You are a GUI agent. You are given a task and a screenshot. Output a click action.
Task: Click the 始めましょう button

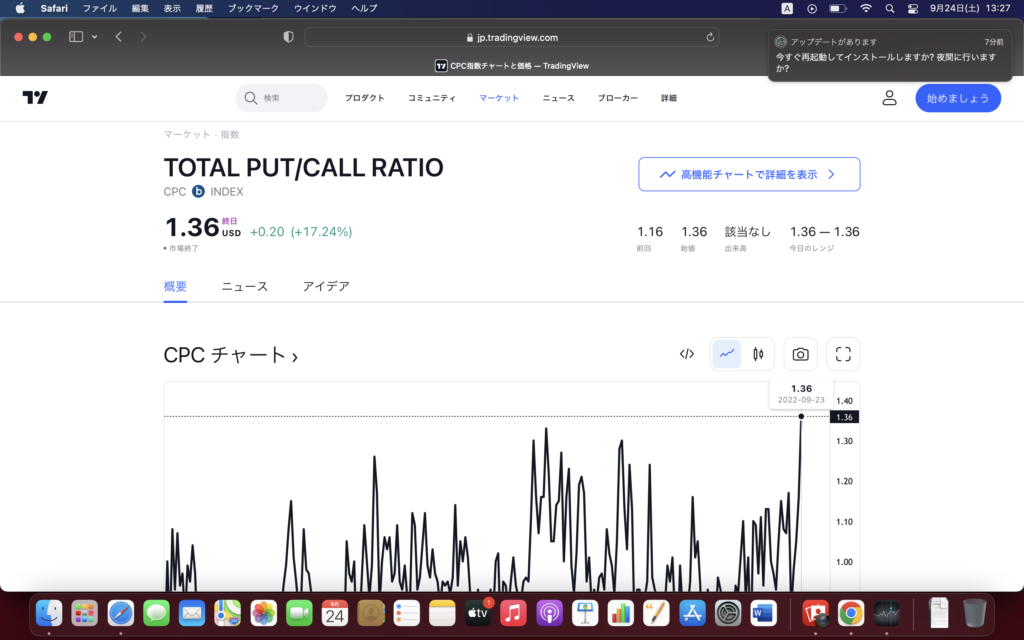(957, 98)
